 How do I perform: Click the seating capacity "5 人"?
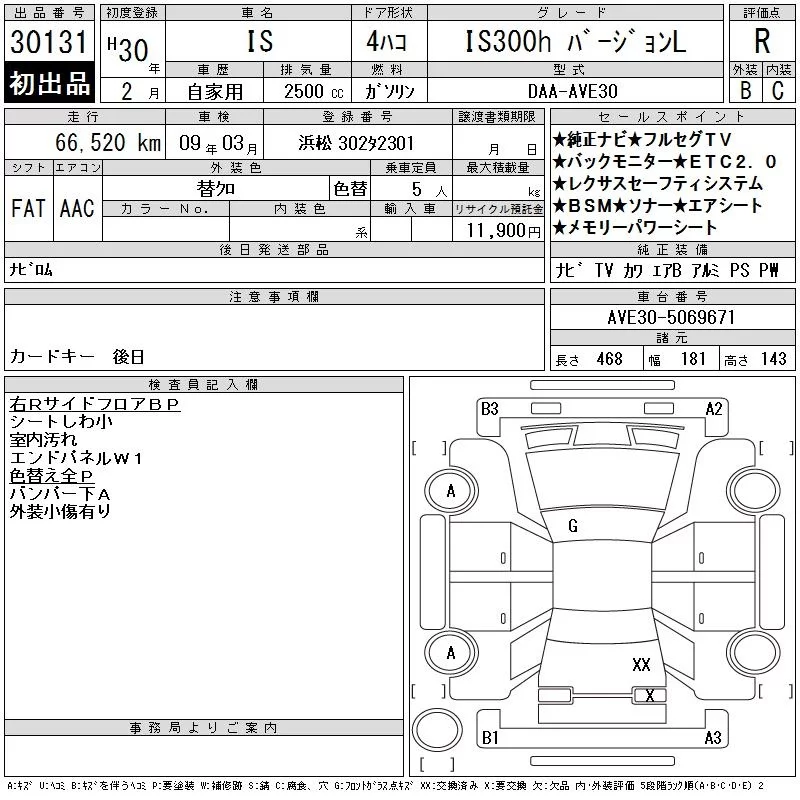tap(429, 190)
